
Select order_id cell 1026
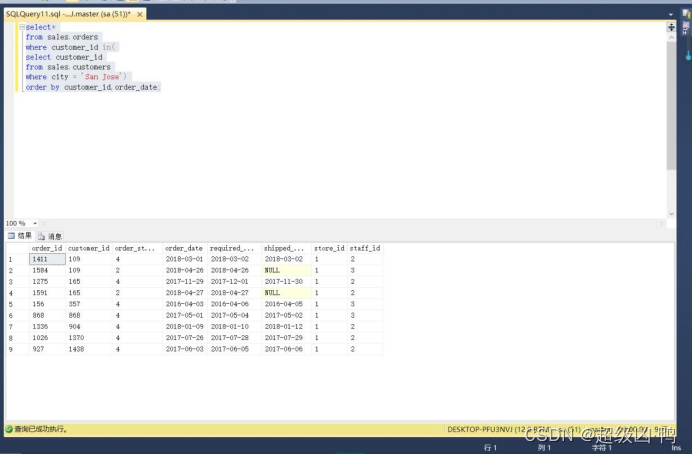(x=47, y=338)
